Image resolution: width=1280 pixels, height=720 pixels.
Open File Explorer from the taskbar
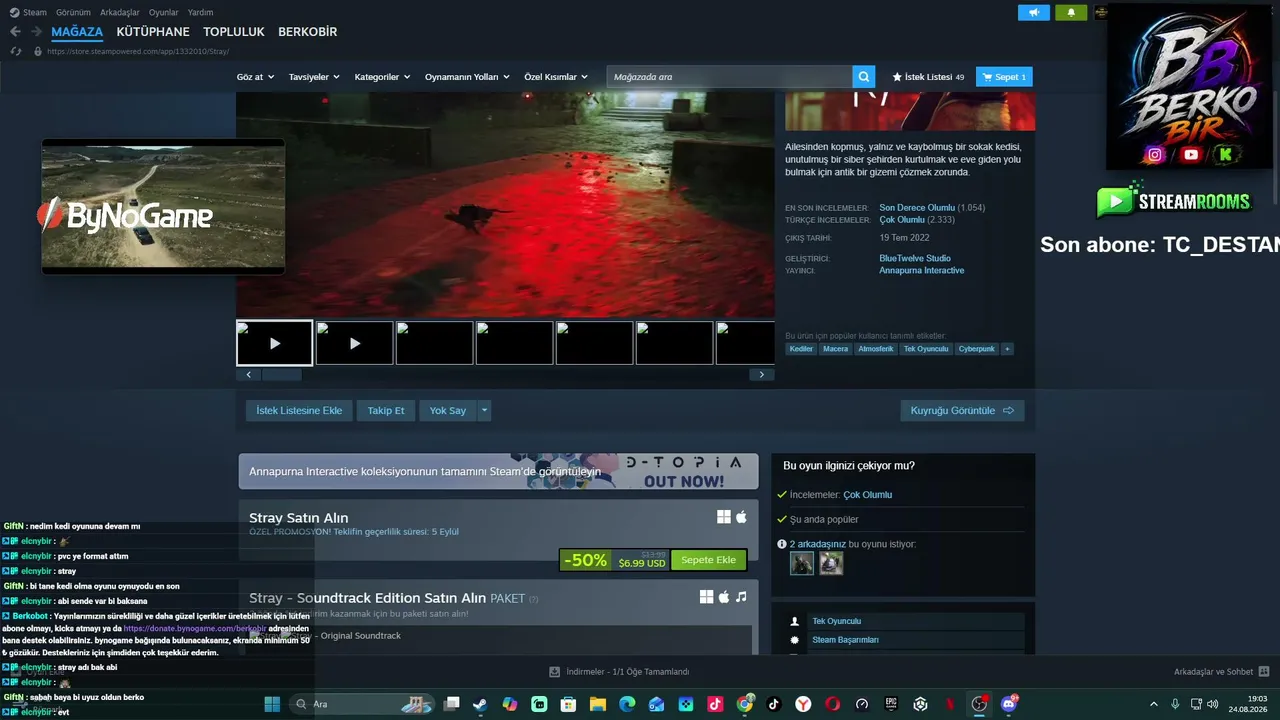598,704
